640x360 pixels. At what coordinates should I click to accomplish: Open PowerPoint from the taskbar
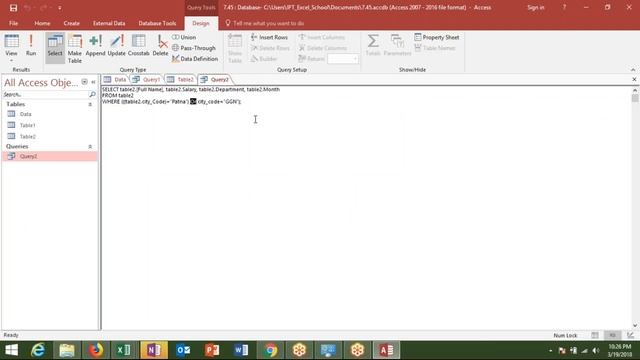(x=212, y=350)
